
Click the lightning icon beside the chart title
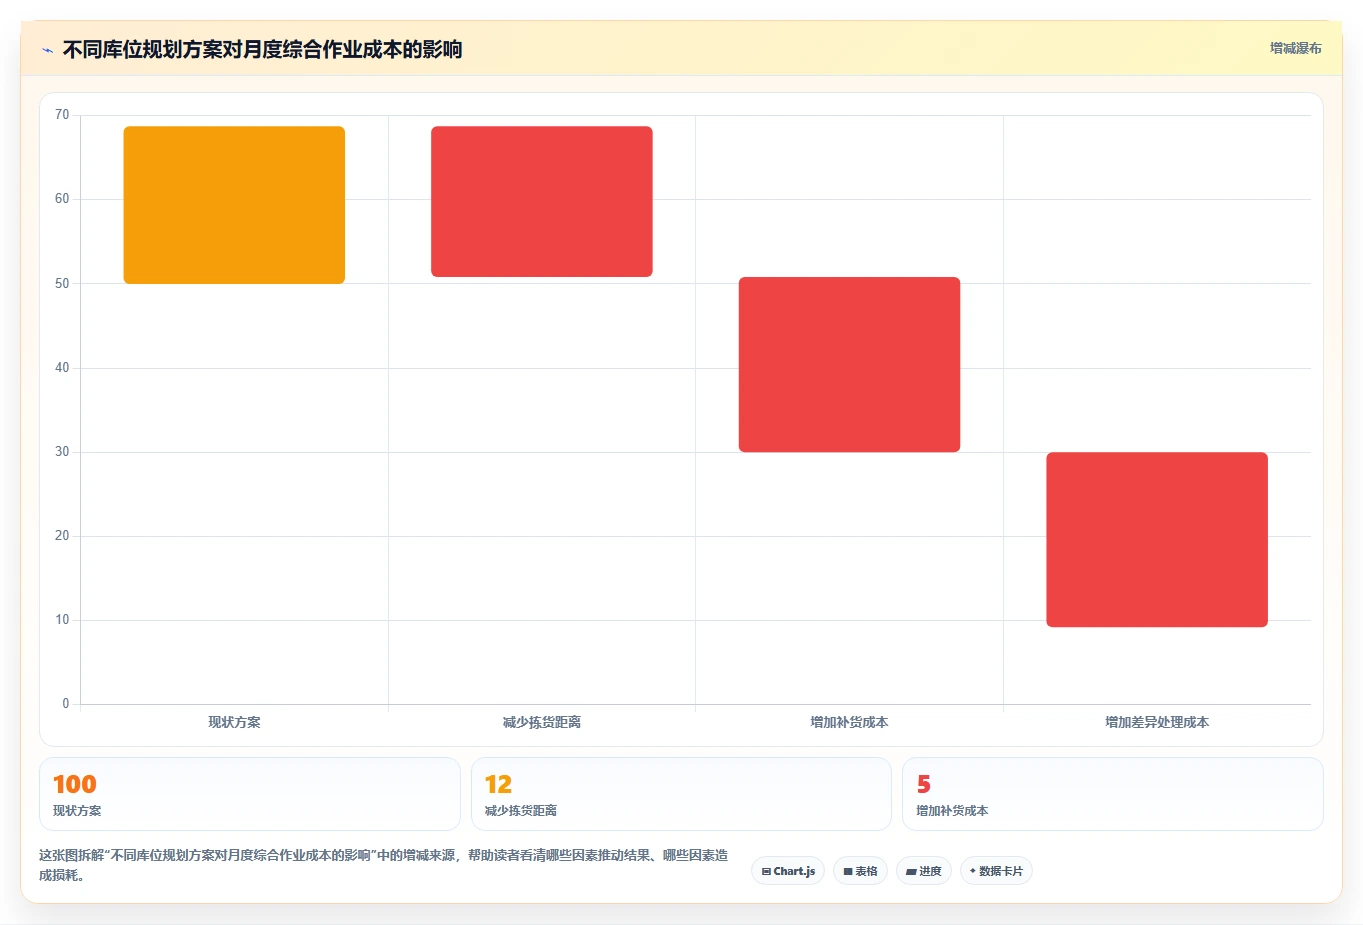point(47,50)
